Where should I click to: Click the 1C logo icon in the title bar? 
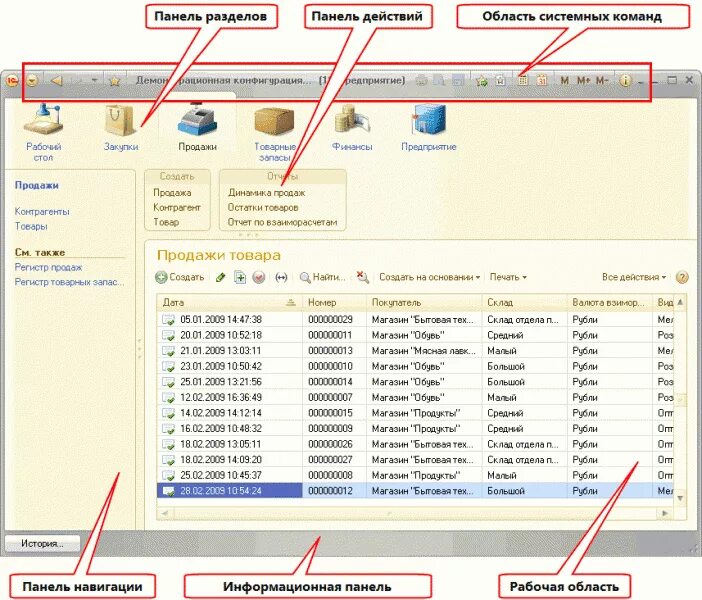click(x=12, y=81)
